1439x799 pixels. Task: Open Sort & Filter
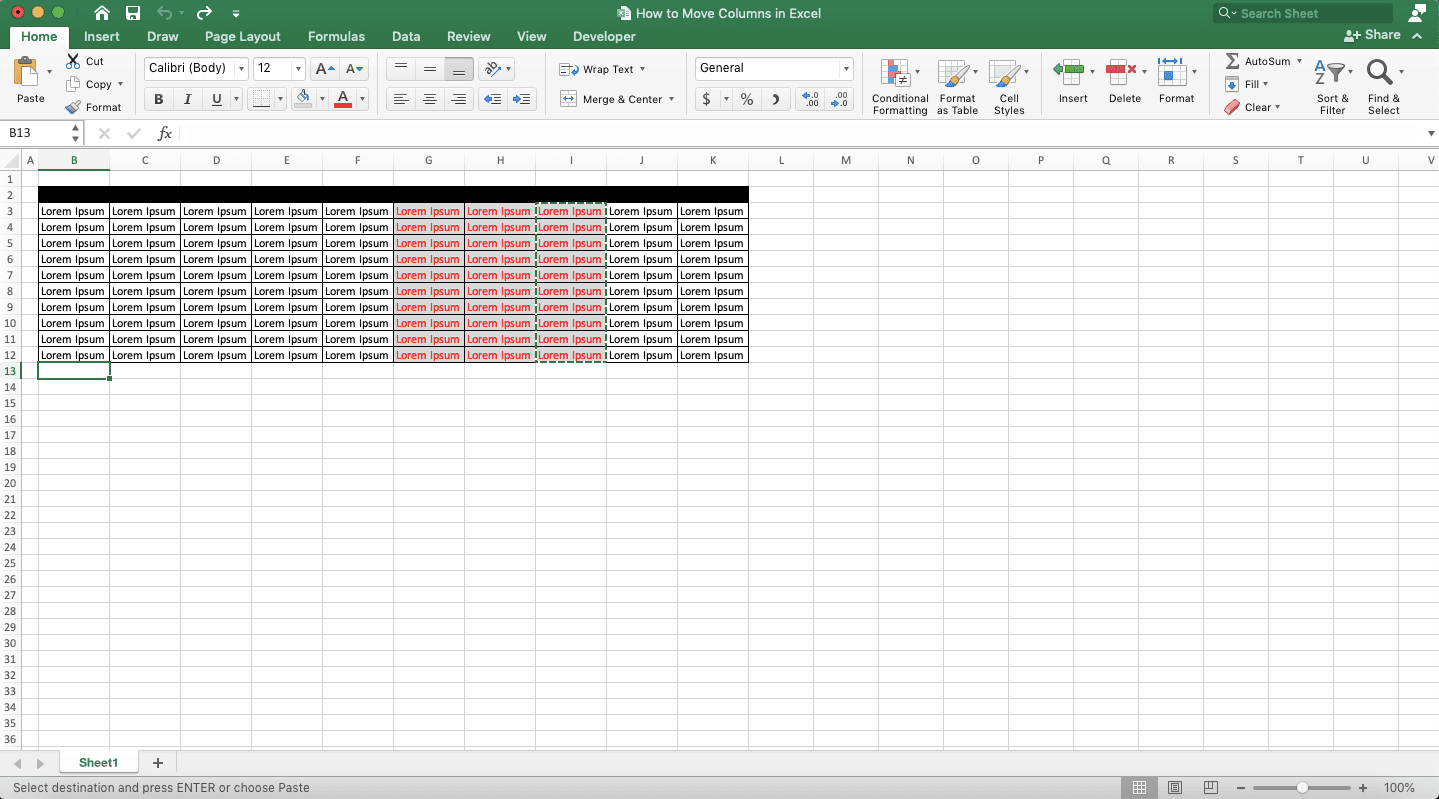point(1332,87)
